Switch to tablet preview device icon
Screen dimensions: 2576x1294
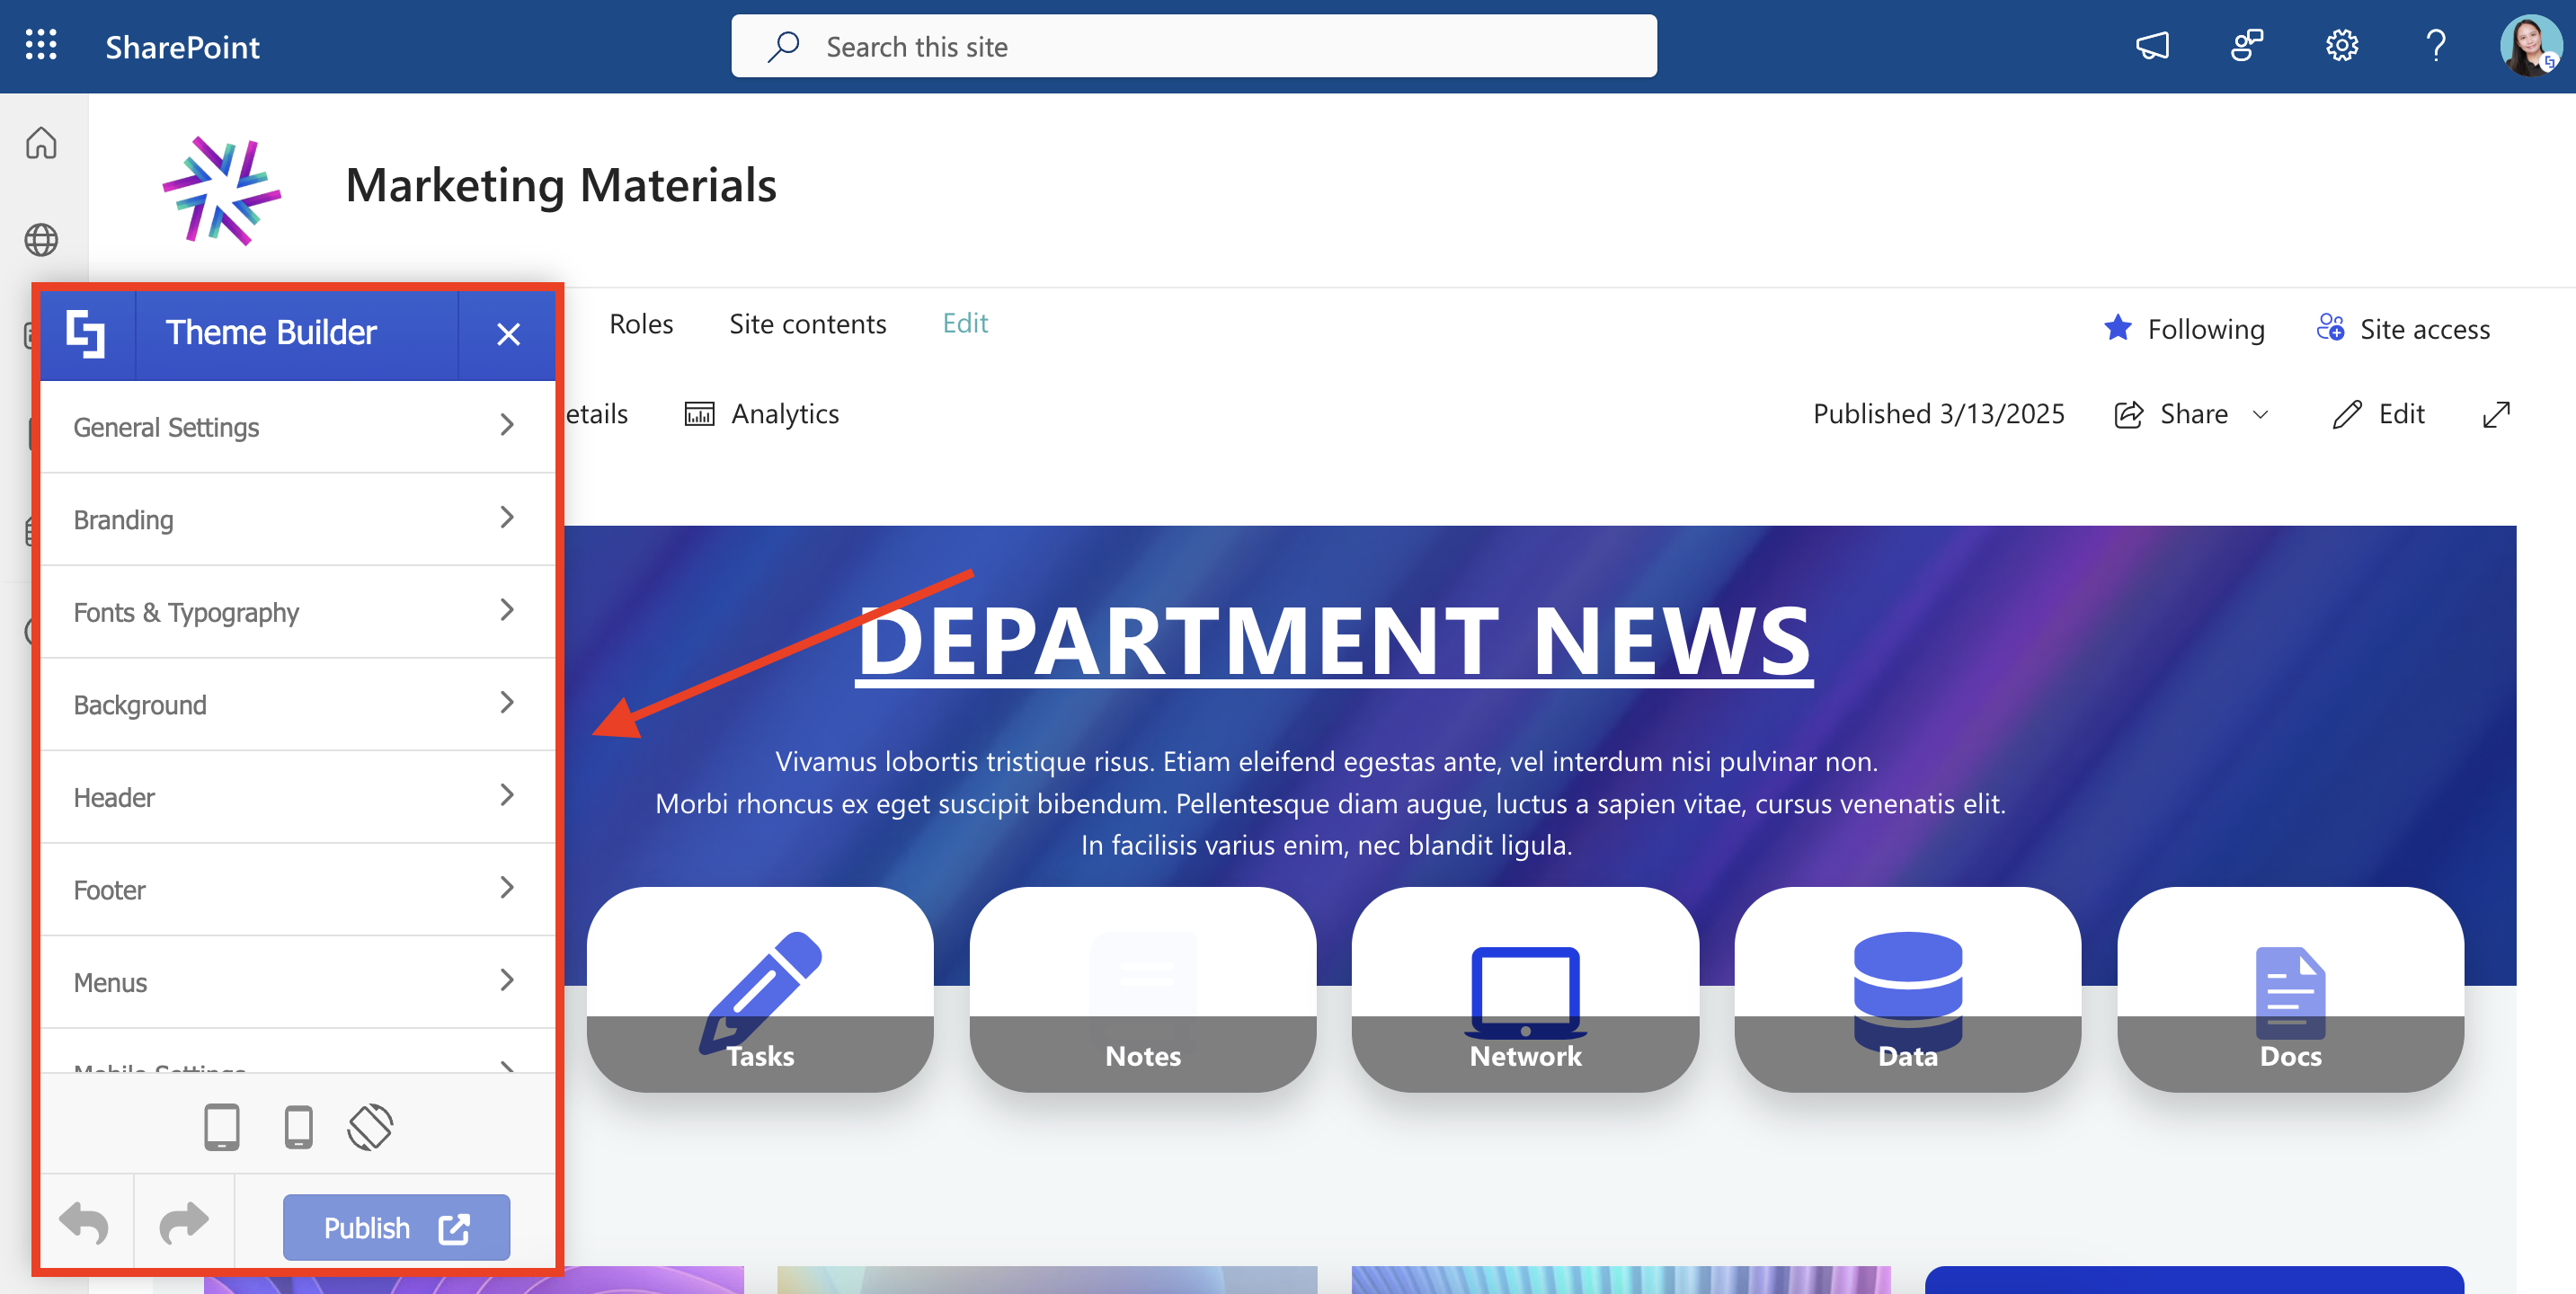pos(221,1127)
